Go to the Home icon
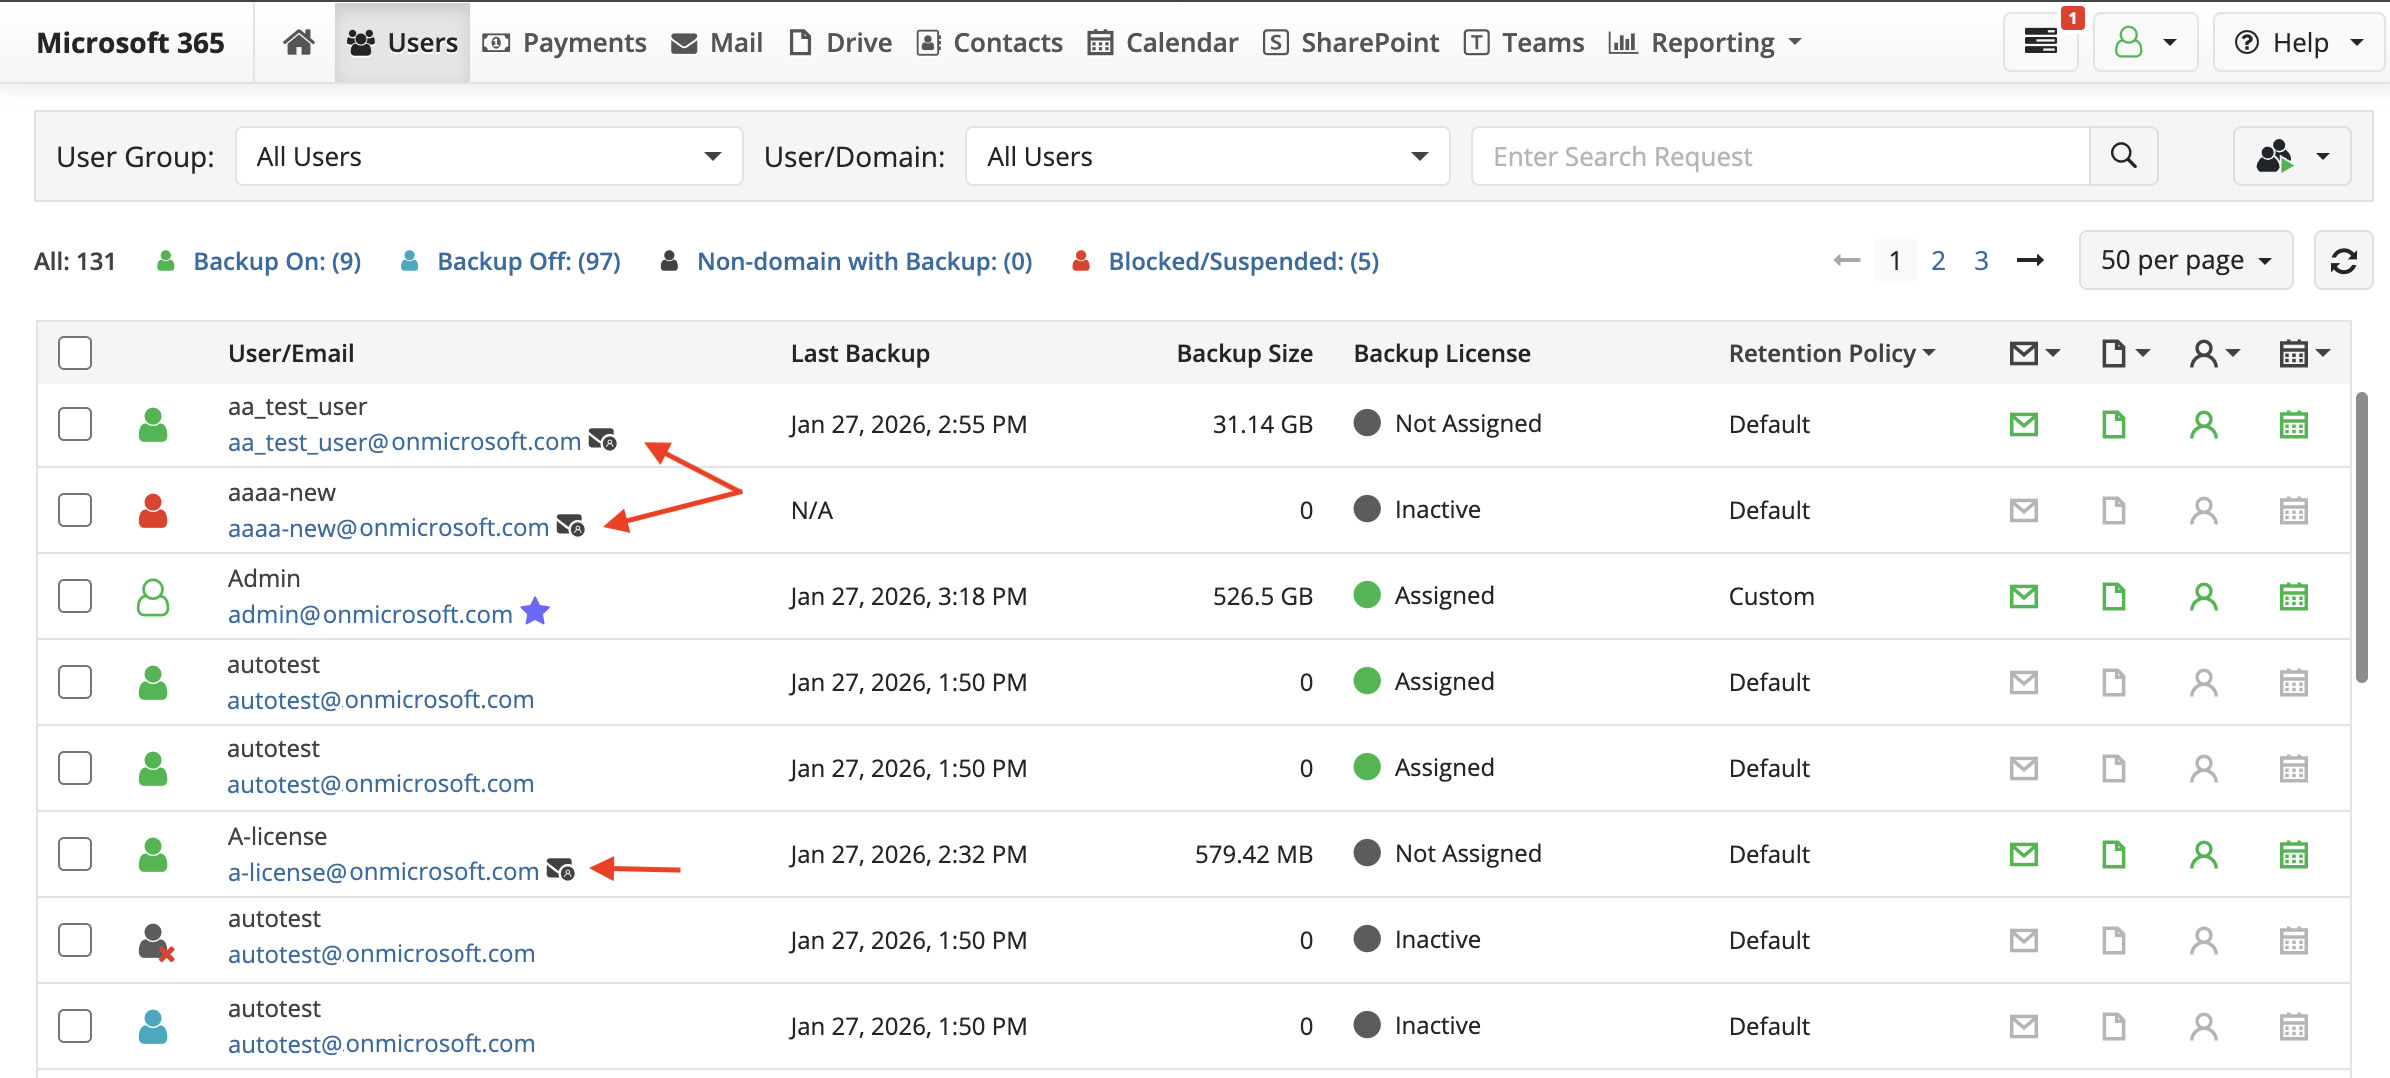 click(x=298, y=42)
